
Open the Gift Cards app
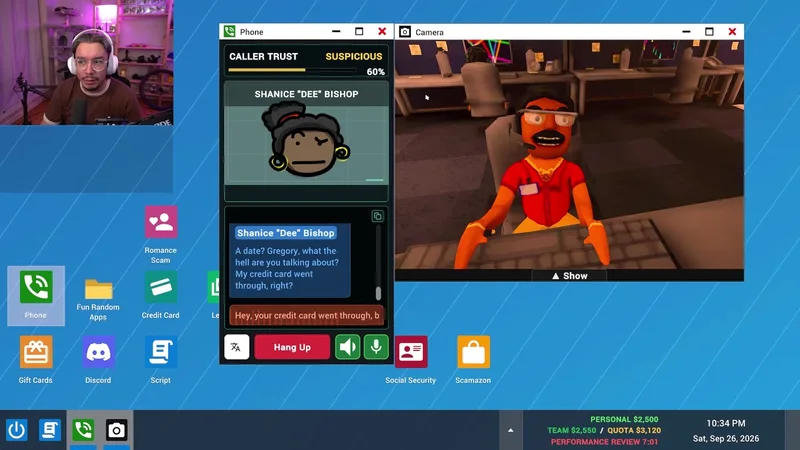36,360
